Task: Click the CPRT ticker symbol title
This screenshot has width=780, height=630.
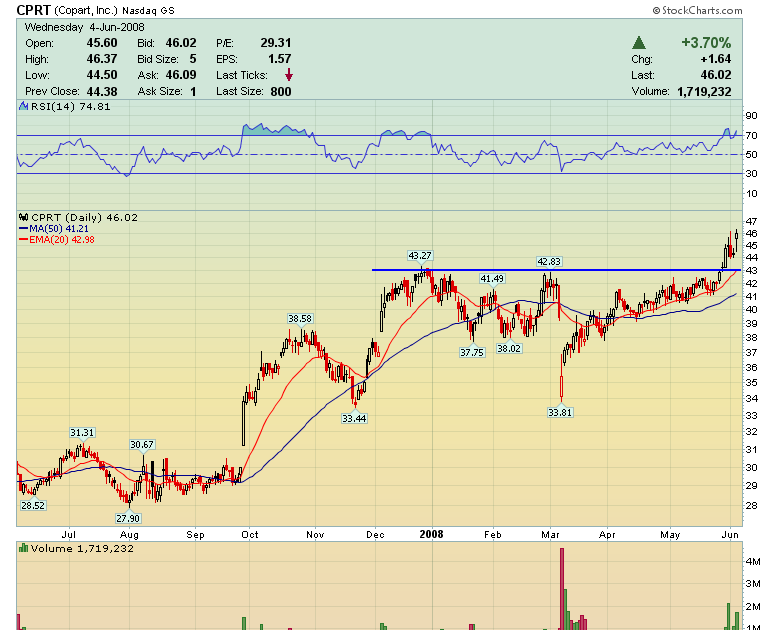Action: (x=33, y=10)
